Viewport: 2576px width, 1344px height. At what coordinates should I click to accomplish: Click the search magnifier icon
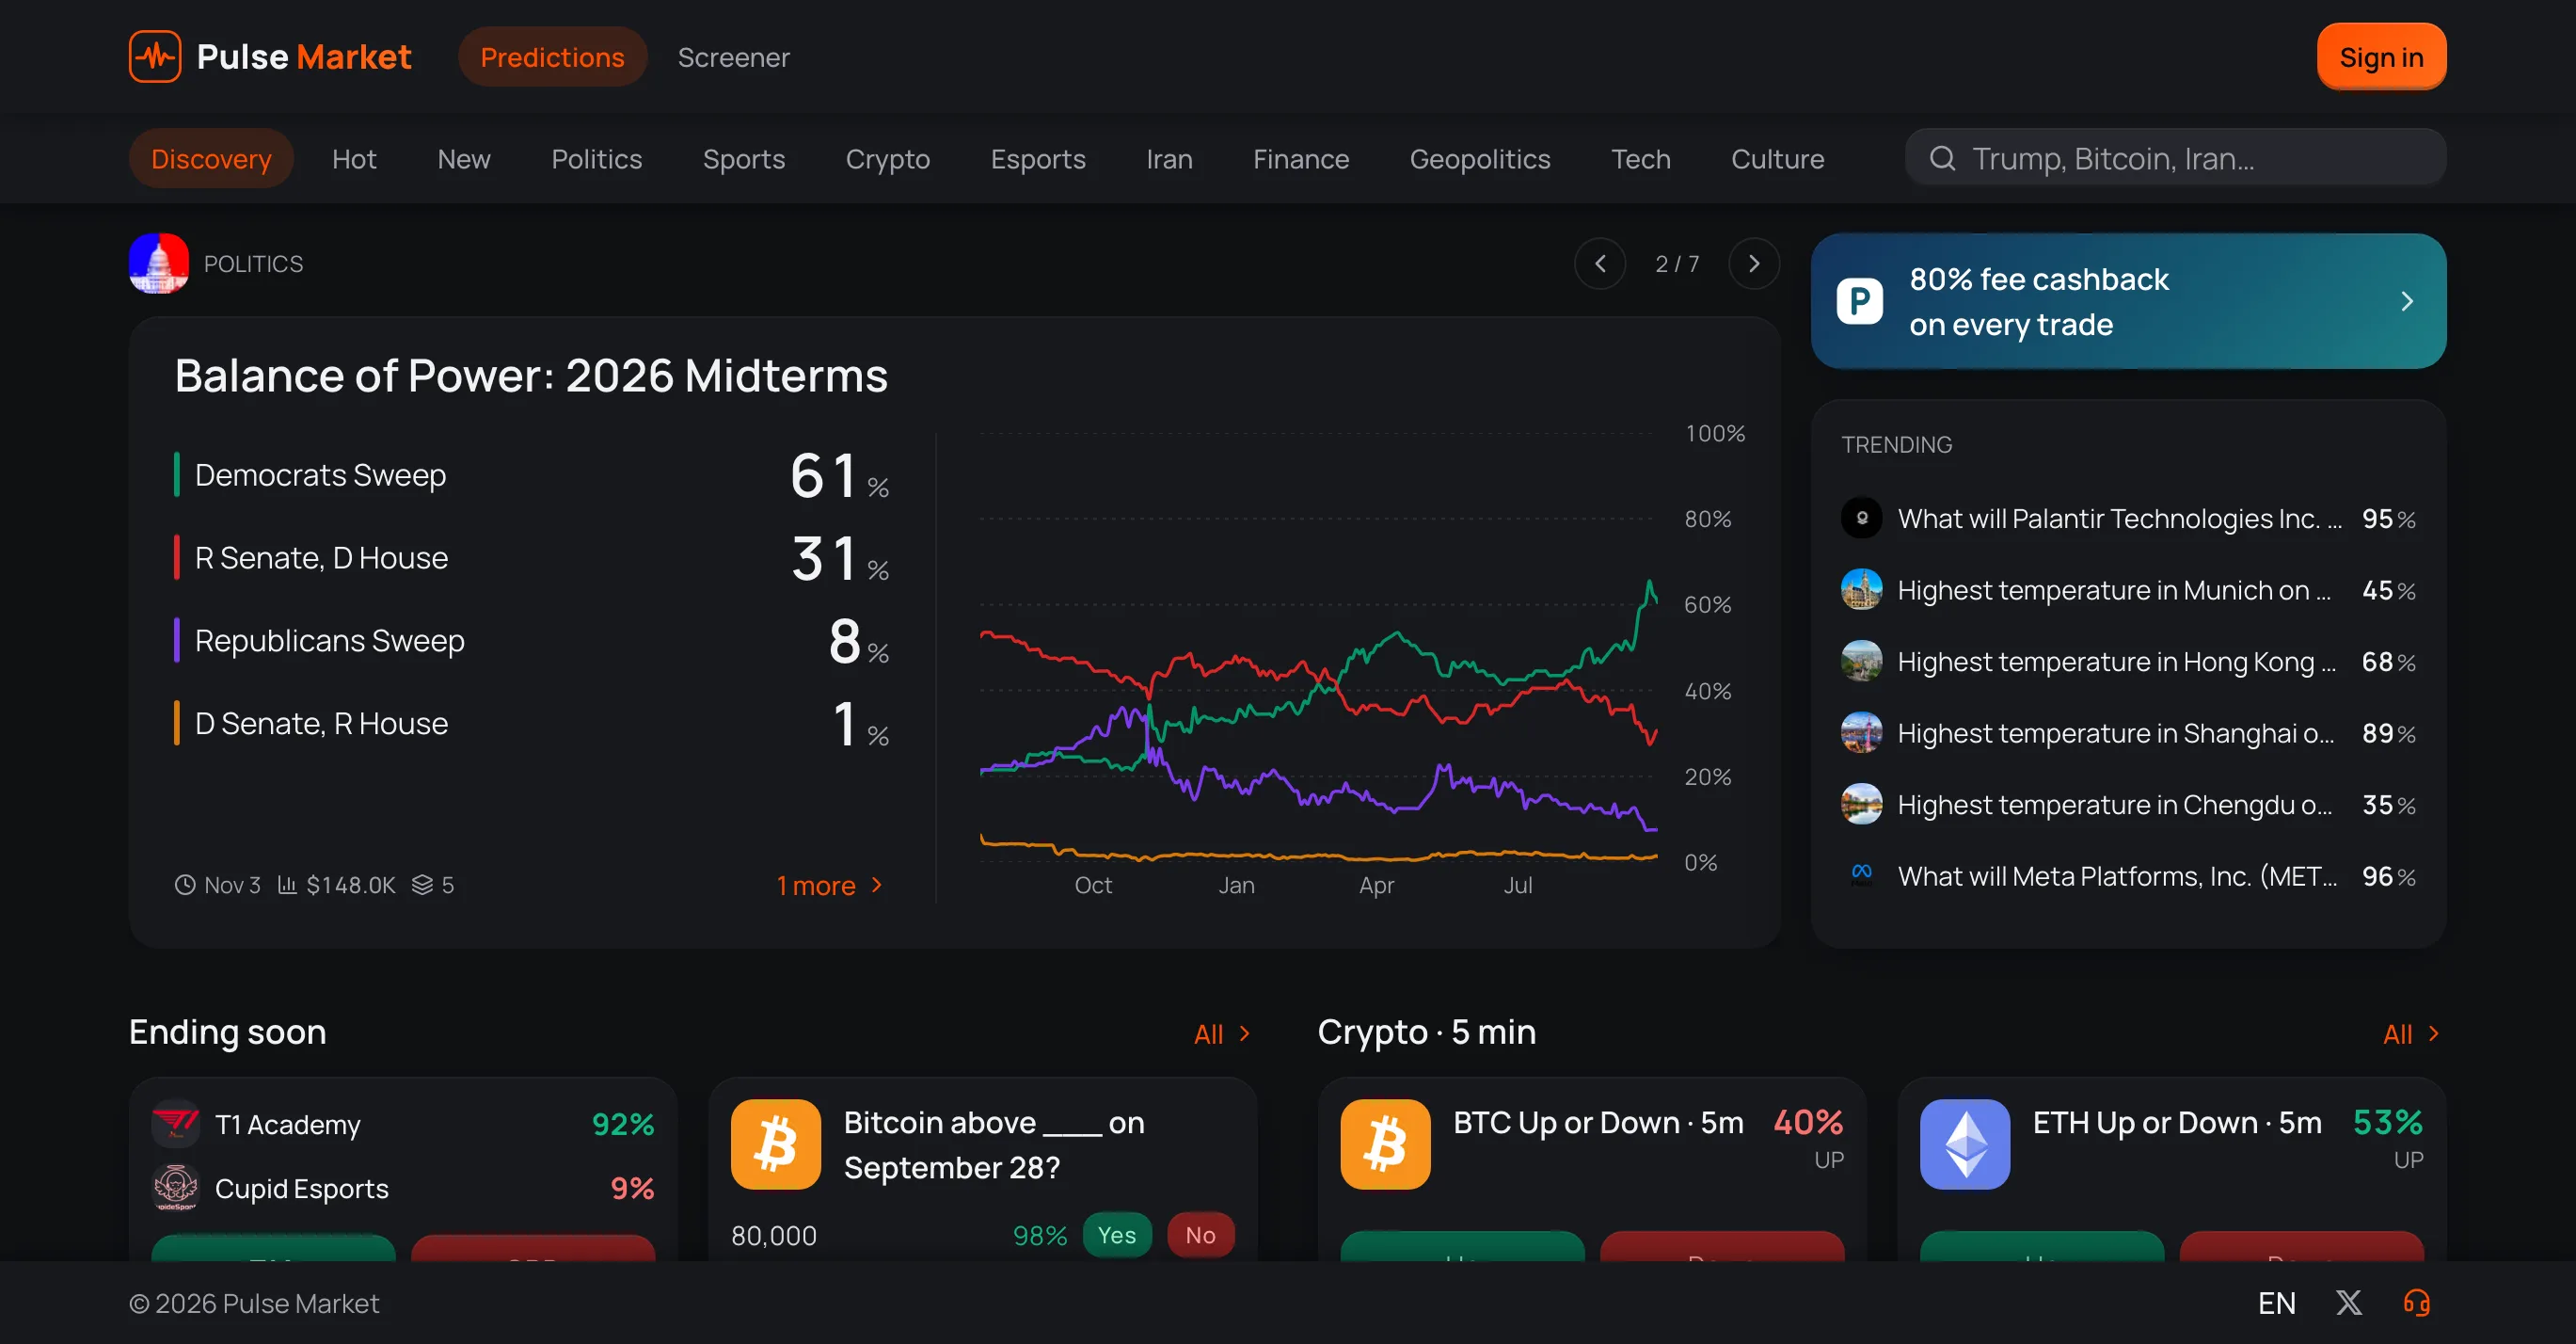coord(1942,158)
